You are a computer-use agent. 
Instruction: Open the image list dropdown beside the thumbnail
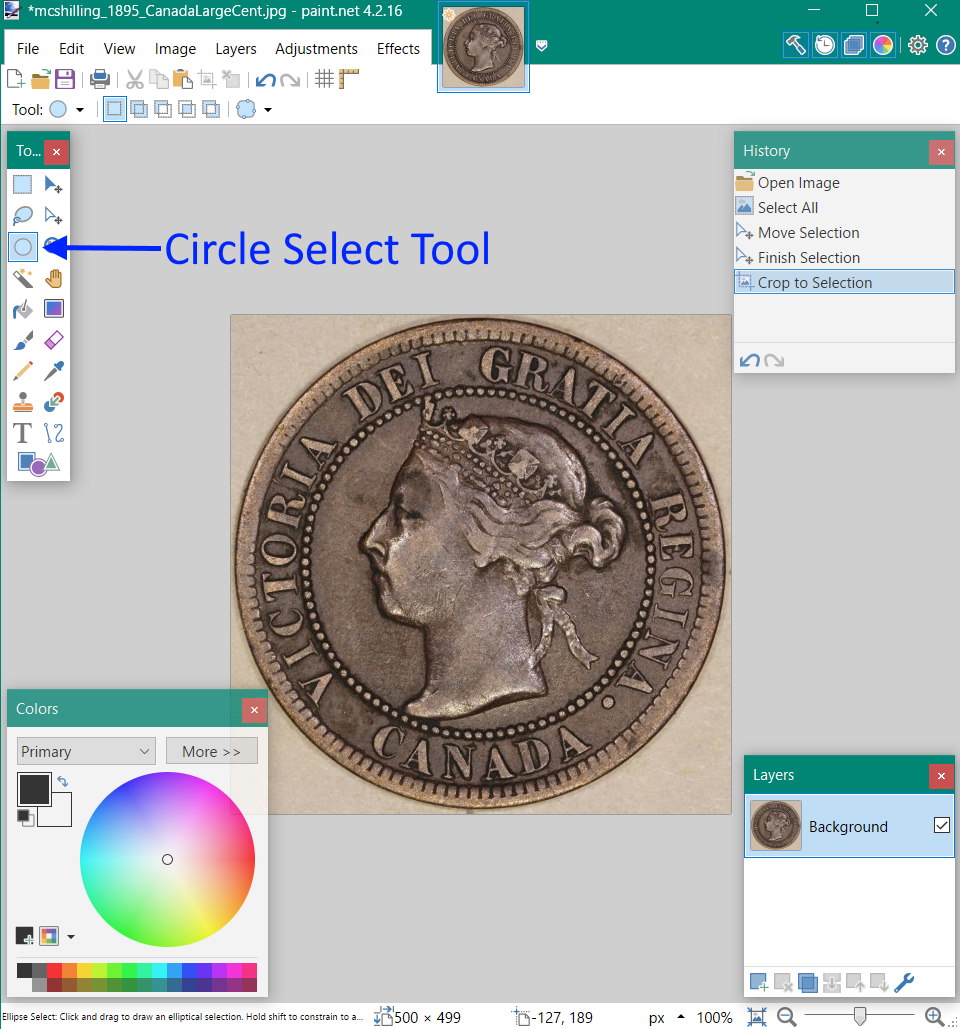pyautogui.click(x=541, y=45)
